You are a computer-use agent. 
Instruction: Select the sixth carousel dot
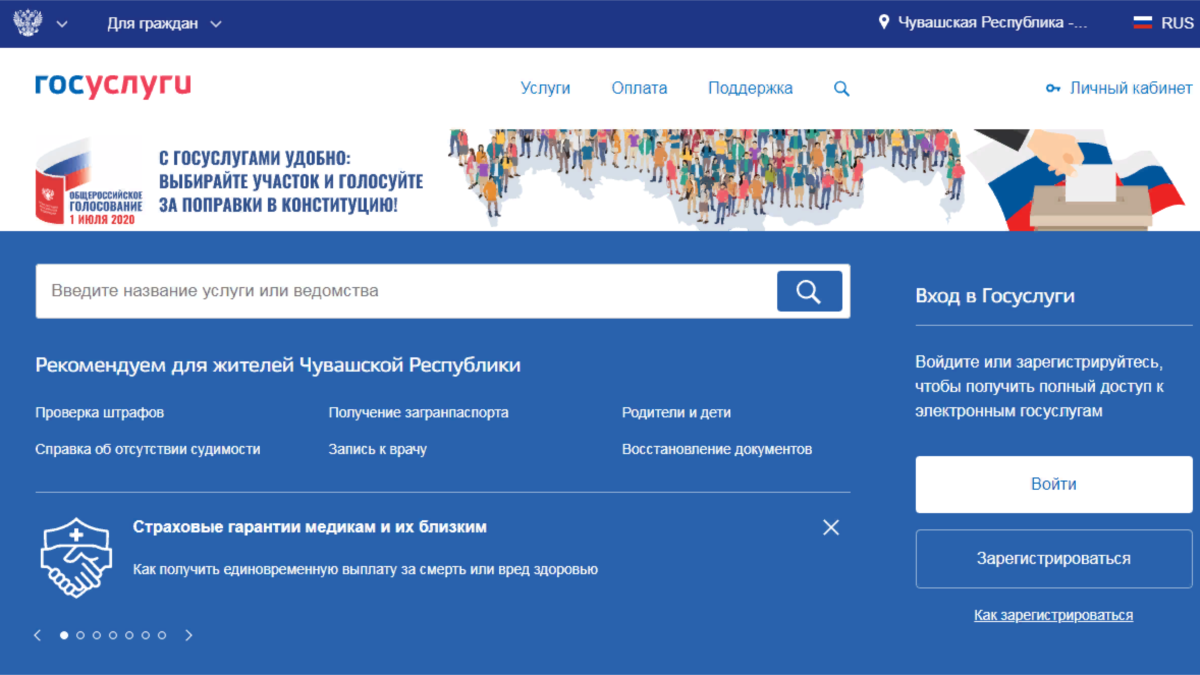[145, 635]
